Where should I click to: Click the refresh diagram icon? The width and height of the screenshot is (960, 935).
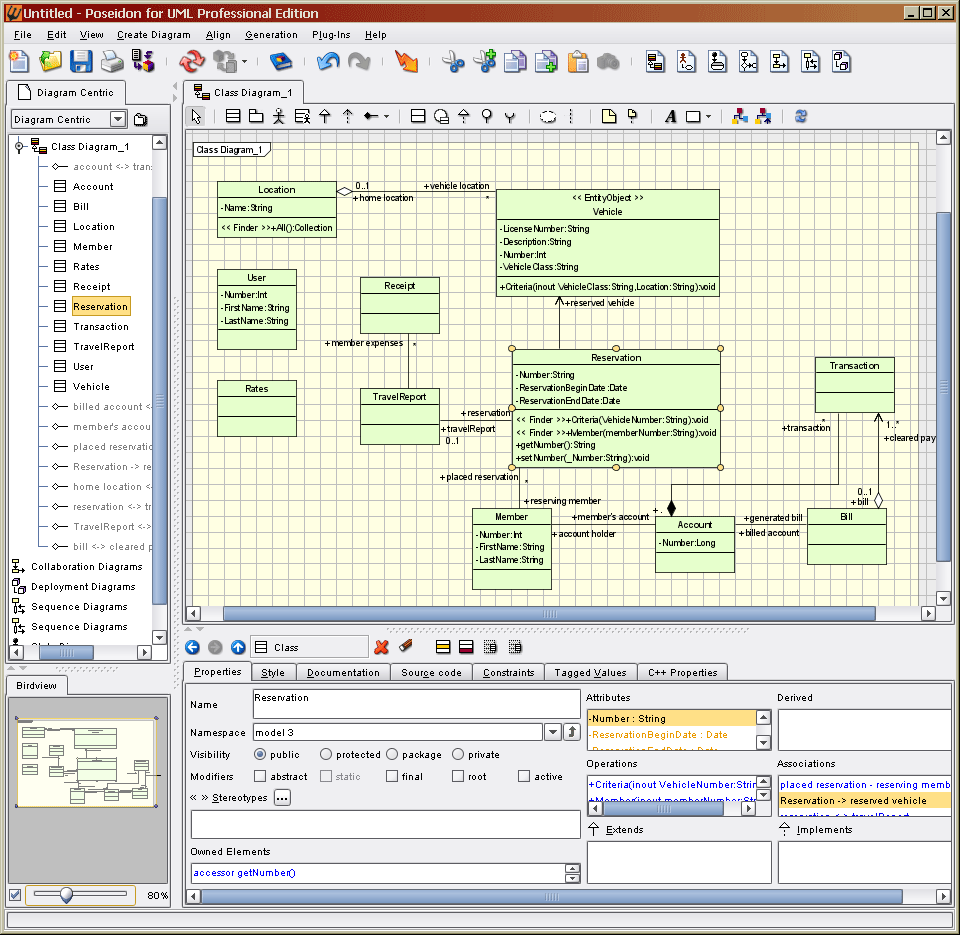[801, 116]
